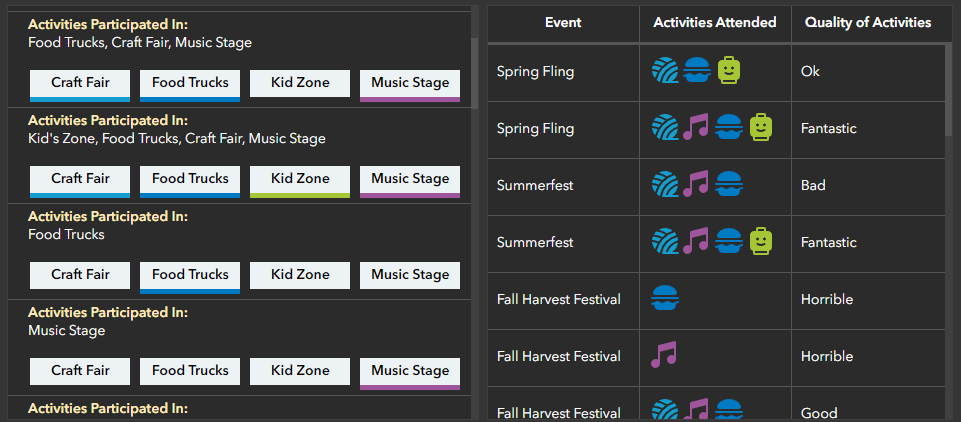Click the kid face icon in the Spring Fling Fantastic row

(x=761, y=128)
